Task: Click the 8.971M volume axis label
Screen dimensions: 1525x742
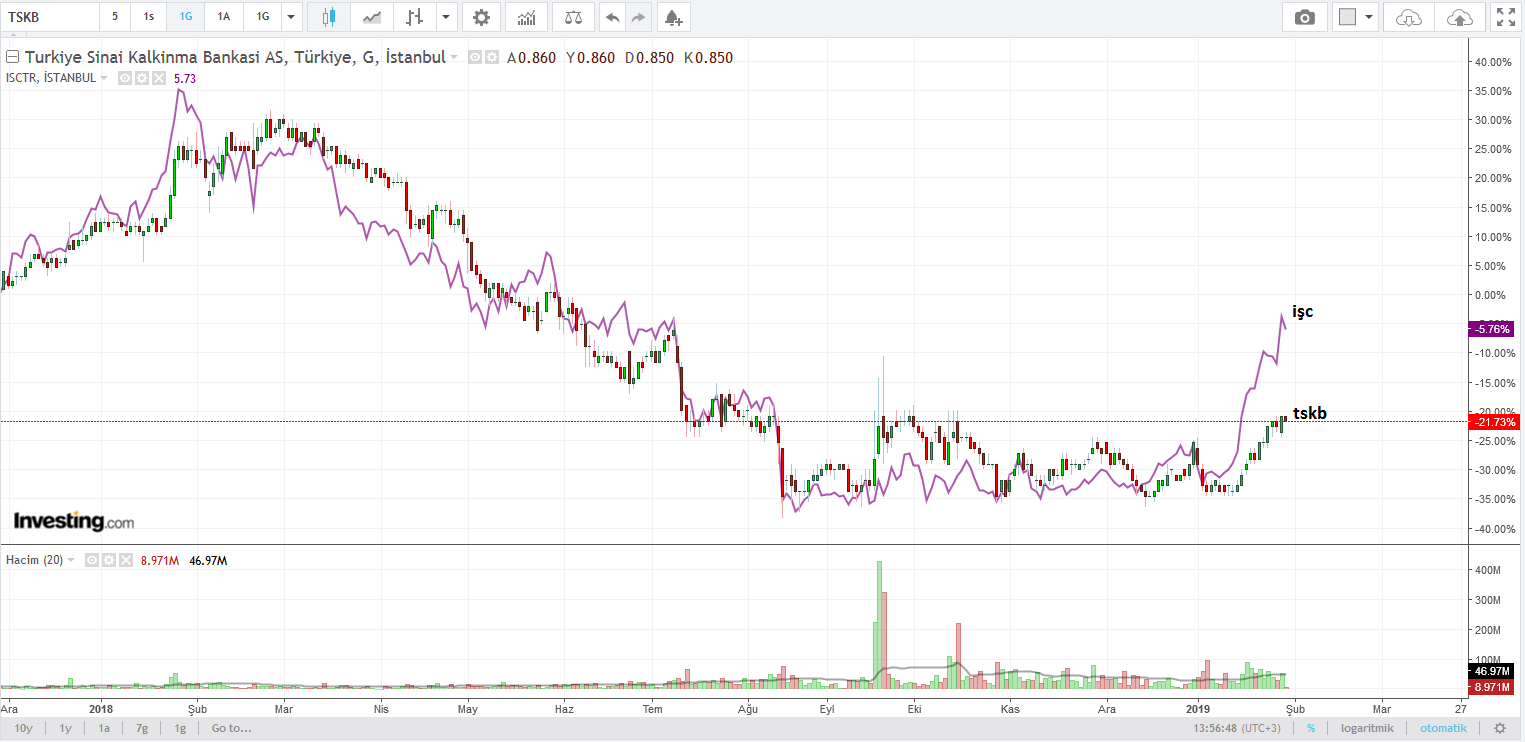Action: point(1492,688)
